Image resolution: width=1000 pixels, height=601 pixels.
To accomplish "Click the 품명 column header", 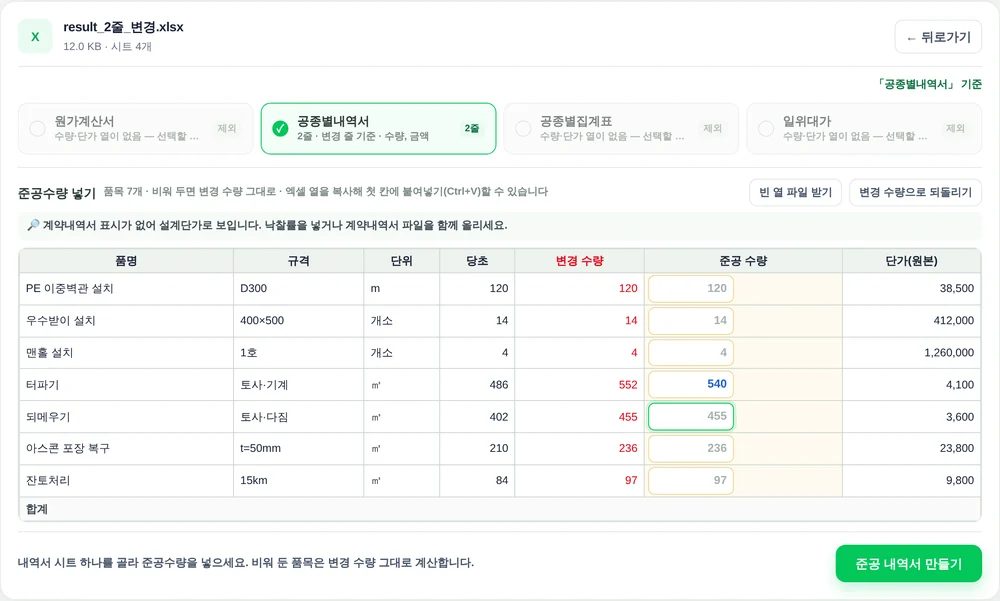I will point(126,260).
